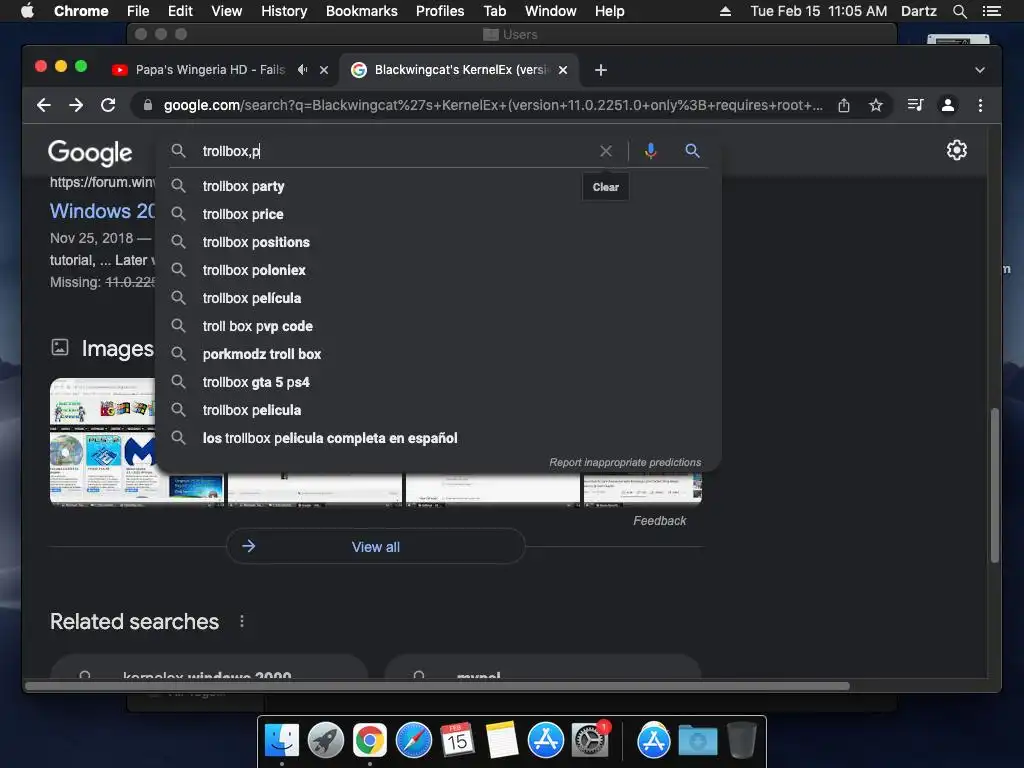Open the Chrome three-dot menu
Screen dimensions: 1024x768
tap(980, 105)
